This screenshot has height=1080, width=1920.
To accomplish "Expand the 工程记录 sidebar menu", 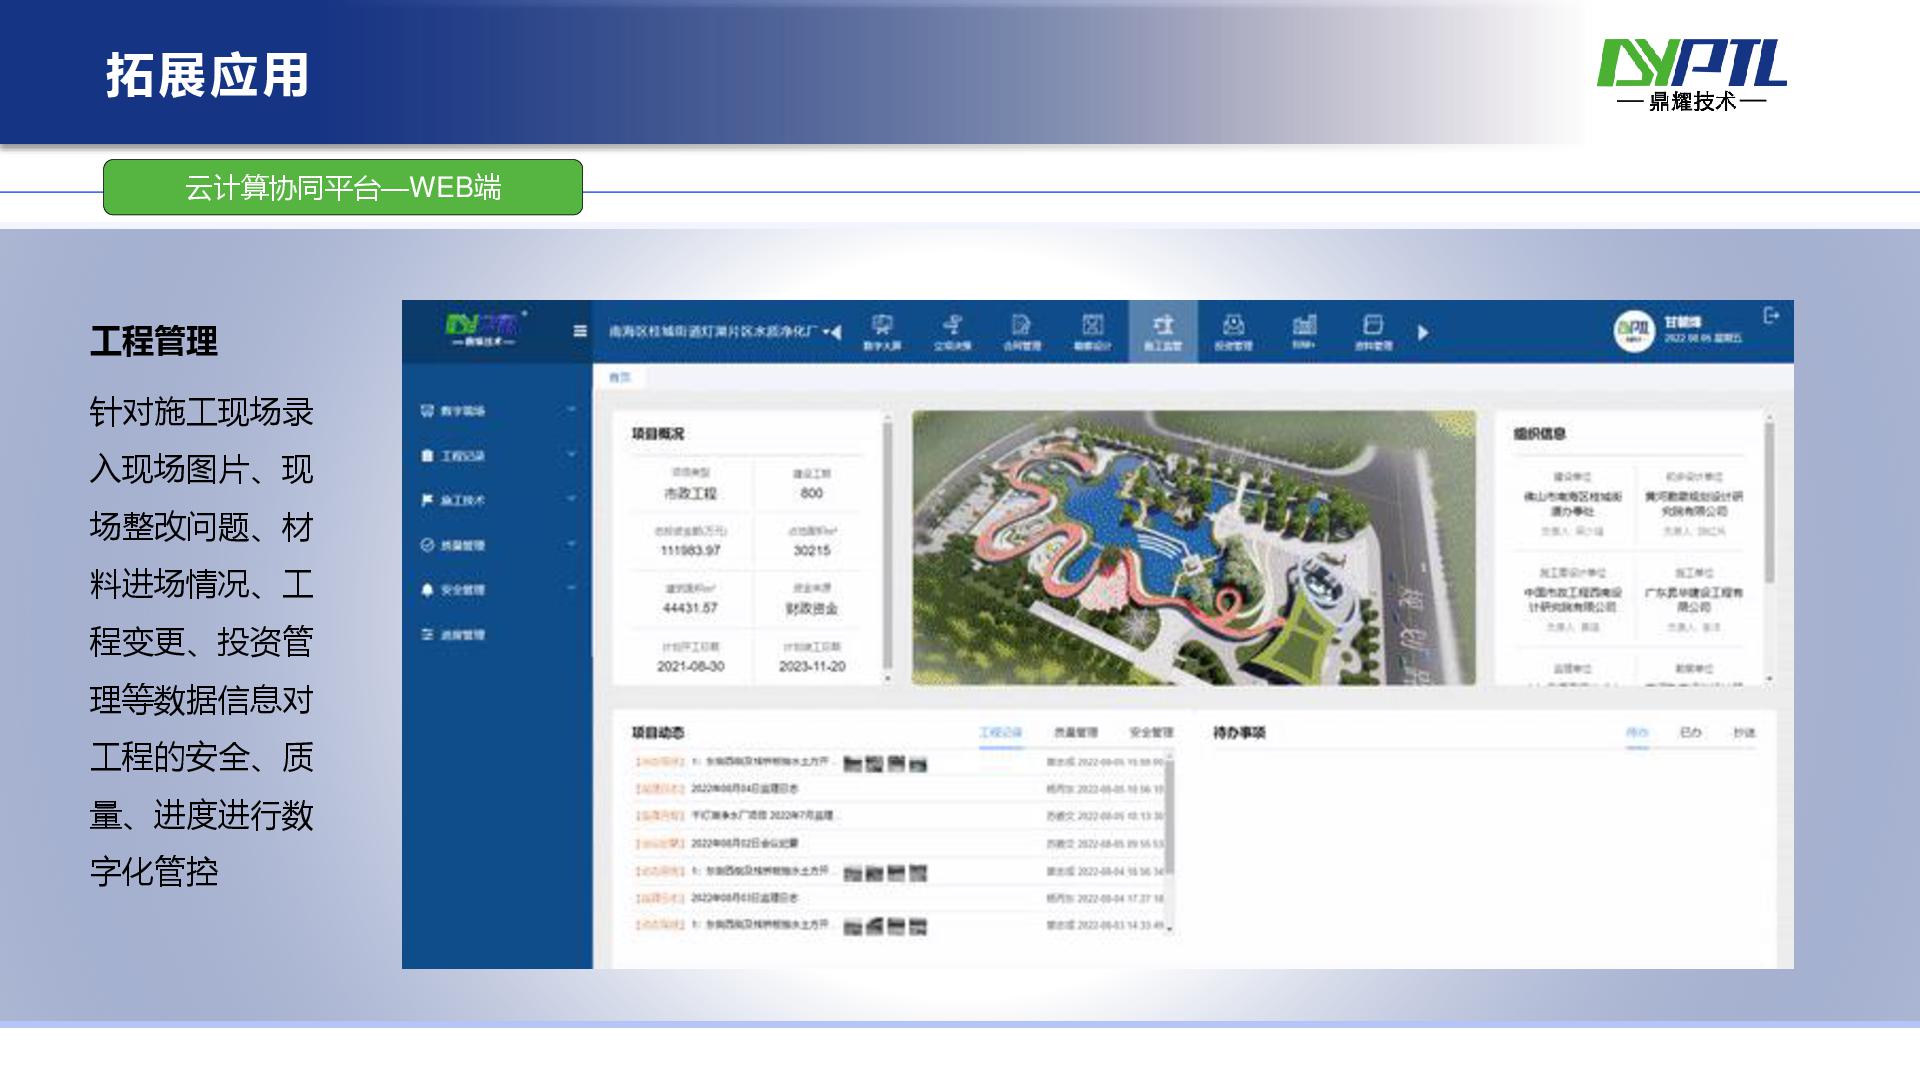I will pyautogui.click(x=570, y=455).
